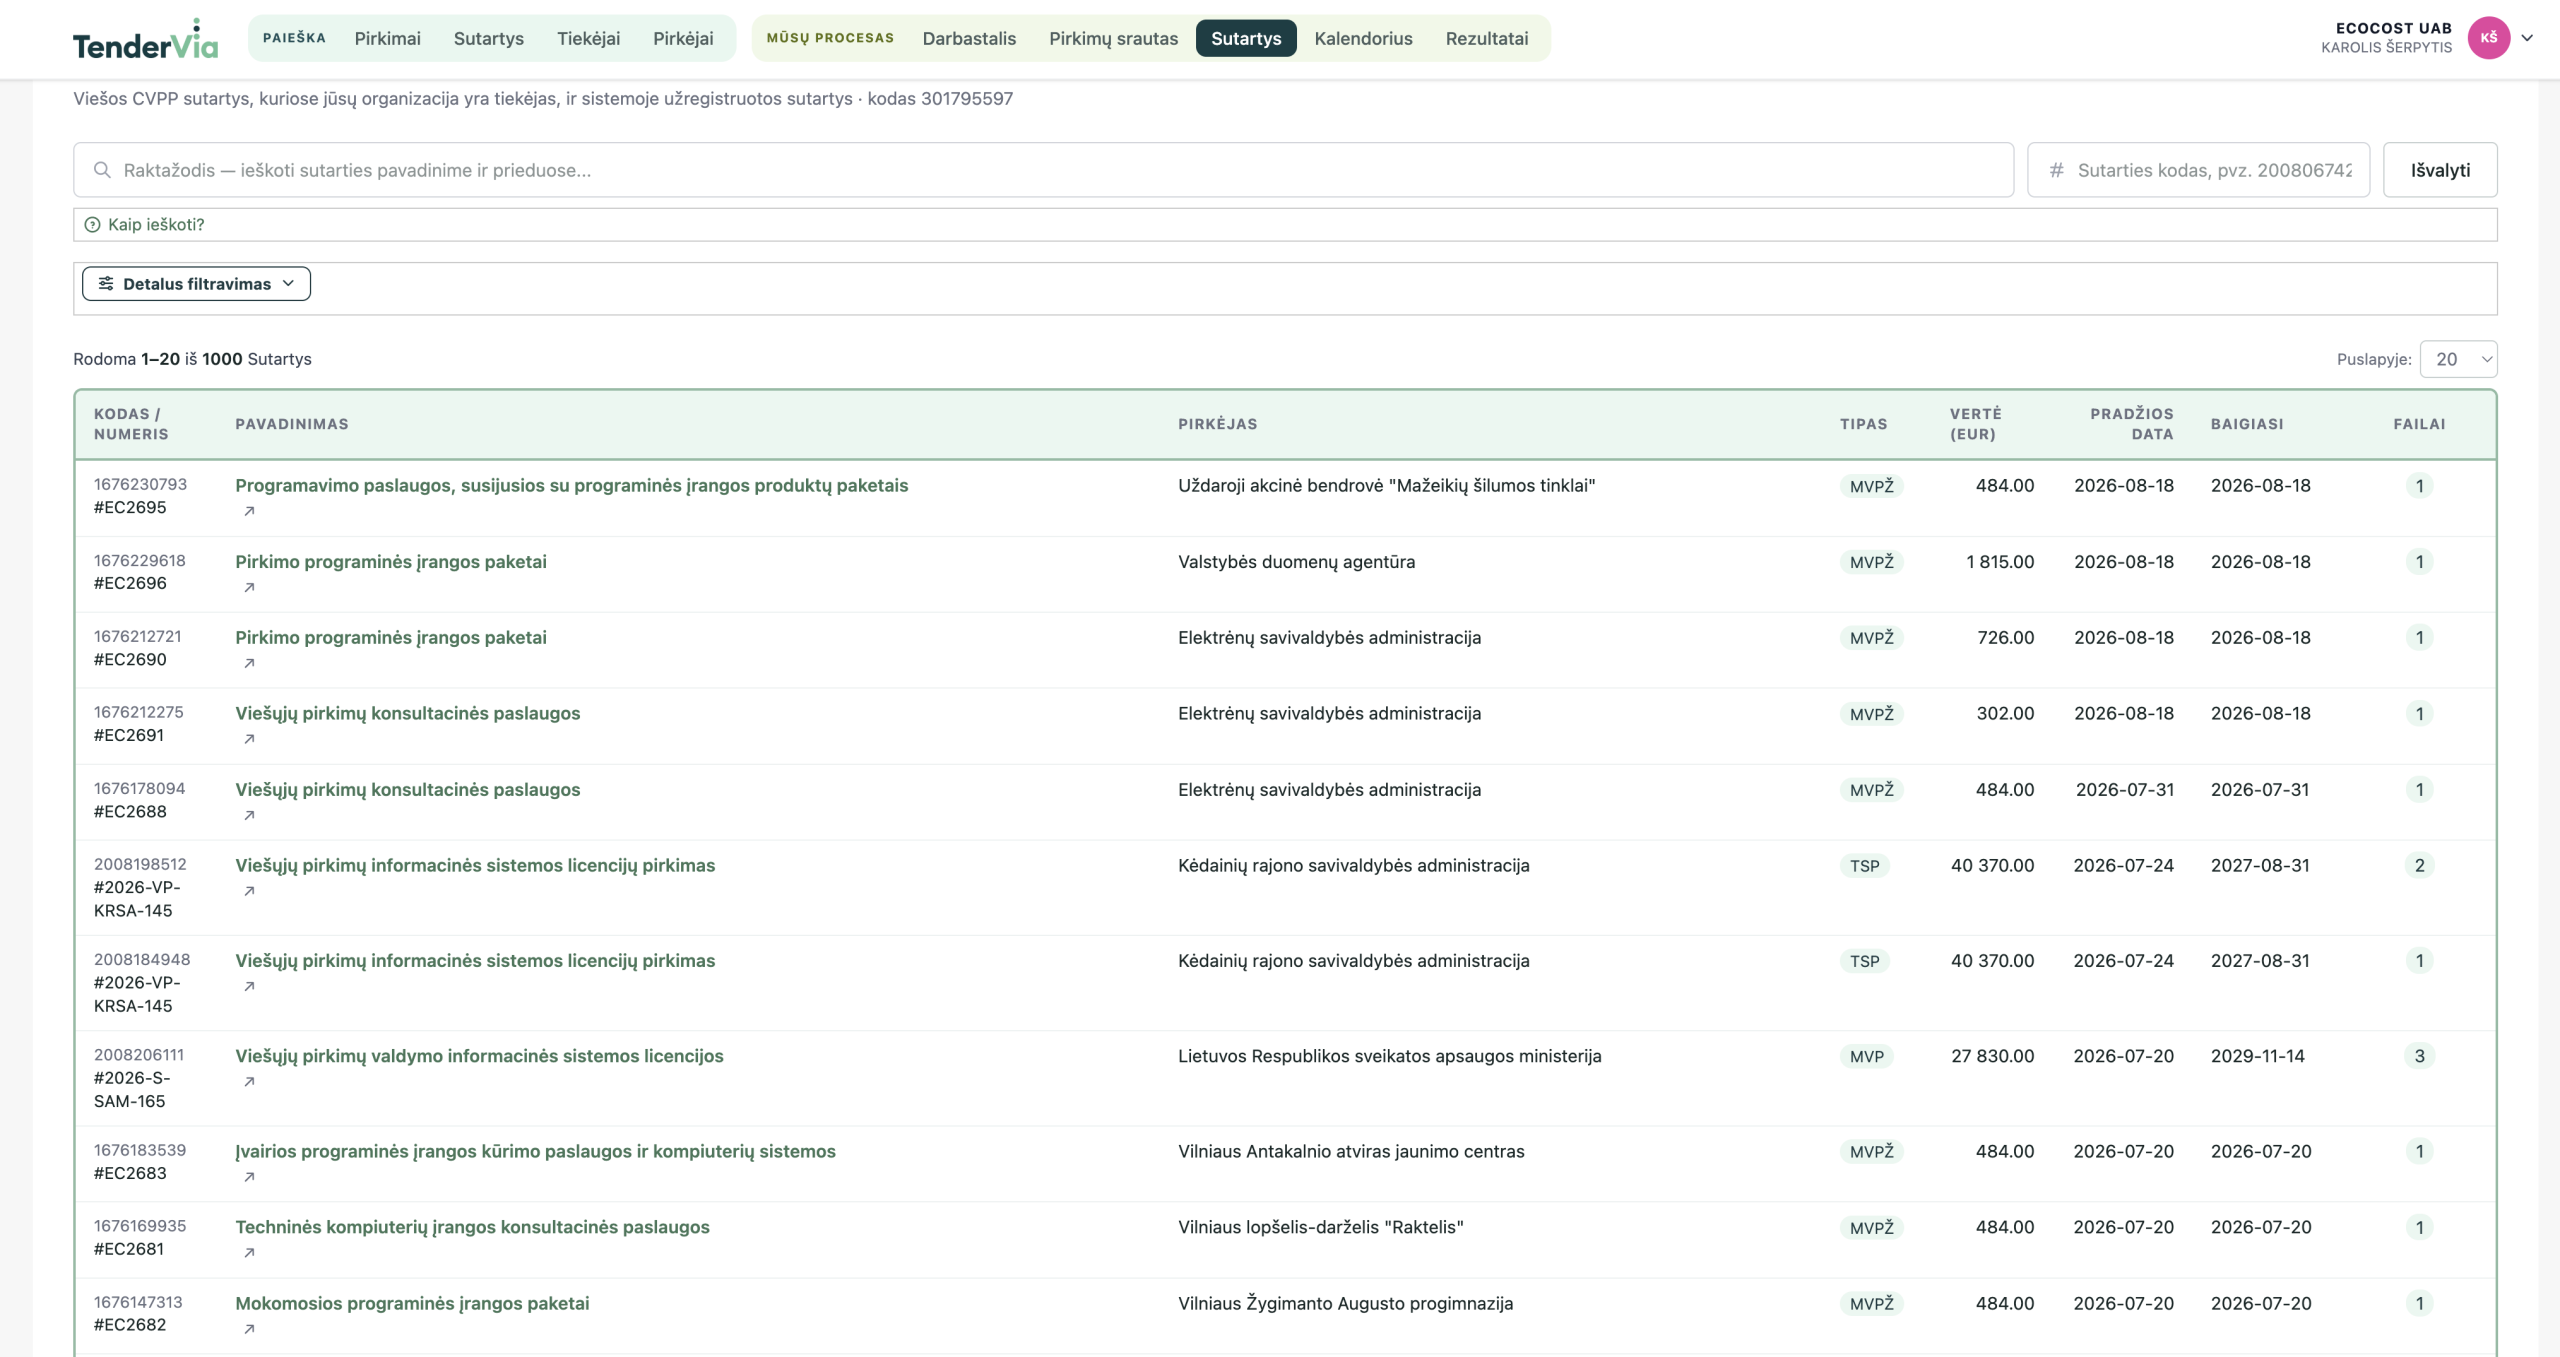Go to Pirkimai in the Paieška menu
Screen dimensions: 2560x1357
click(388, 38)
